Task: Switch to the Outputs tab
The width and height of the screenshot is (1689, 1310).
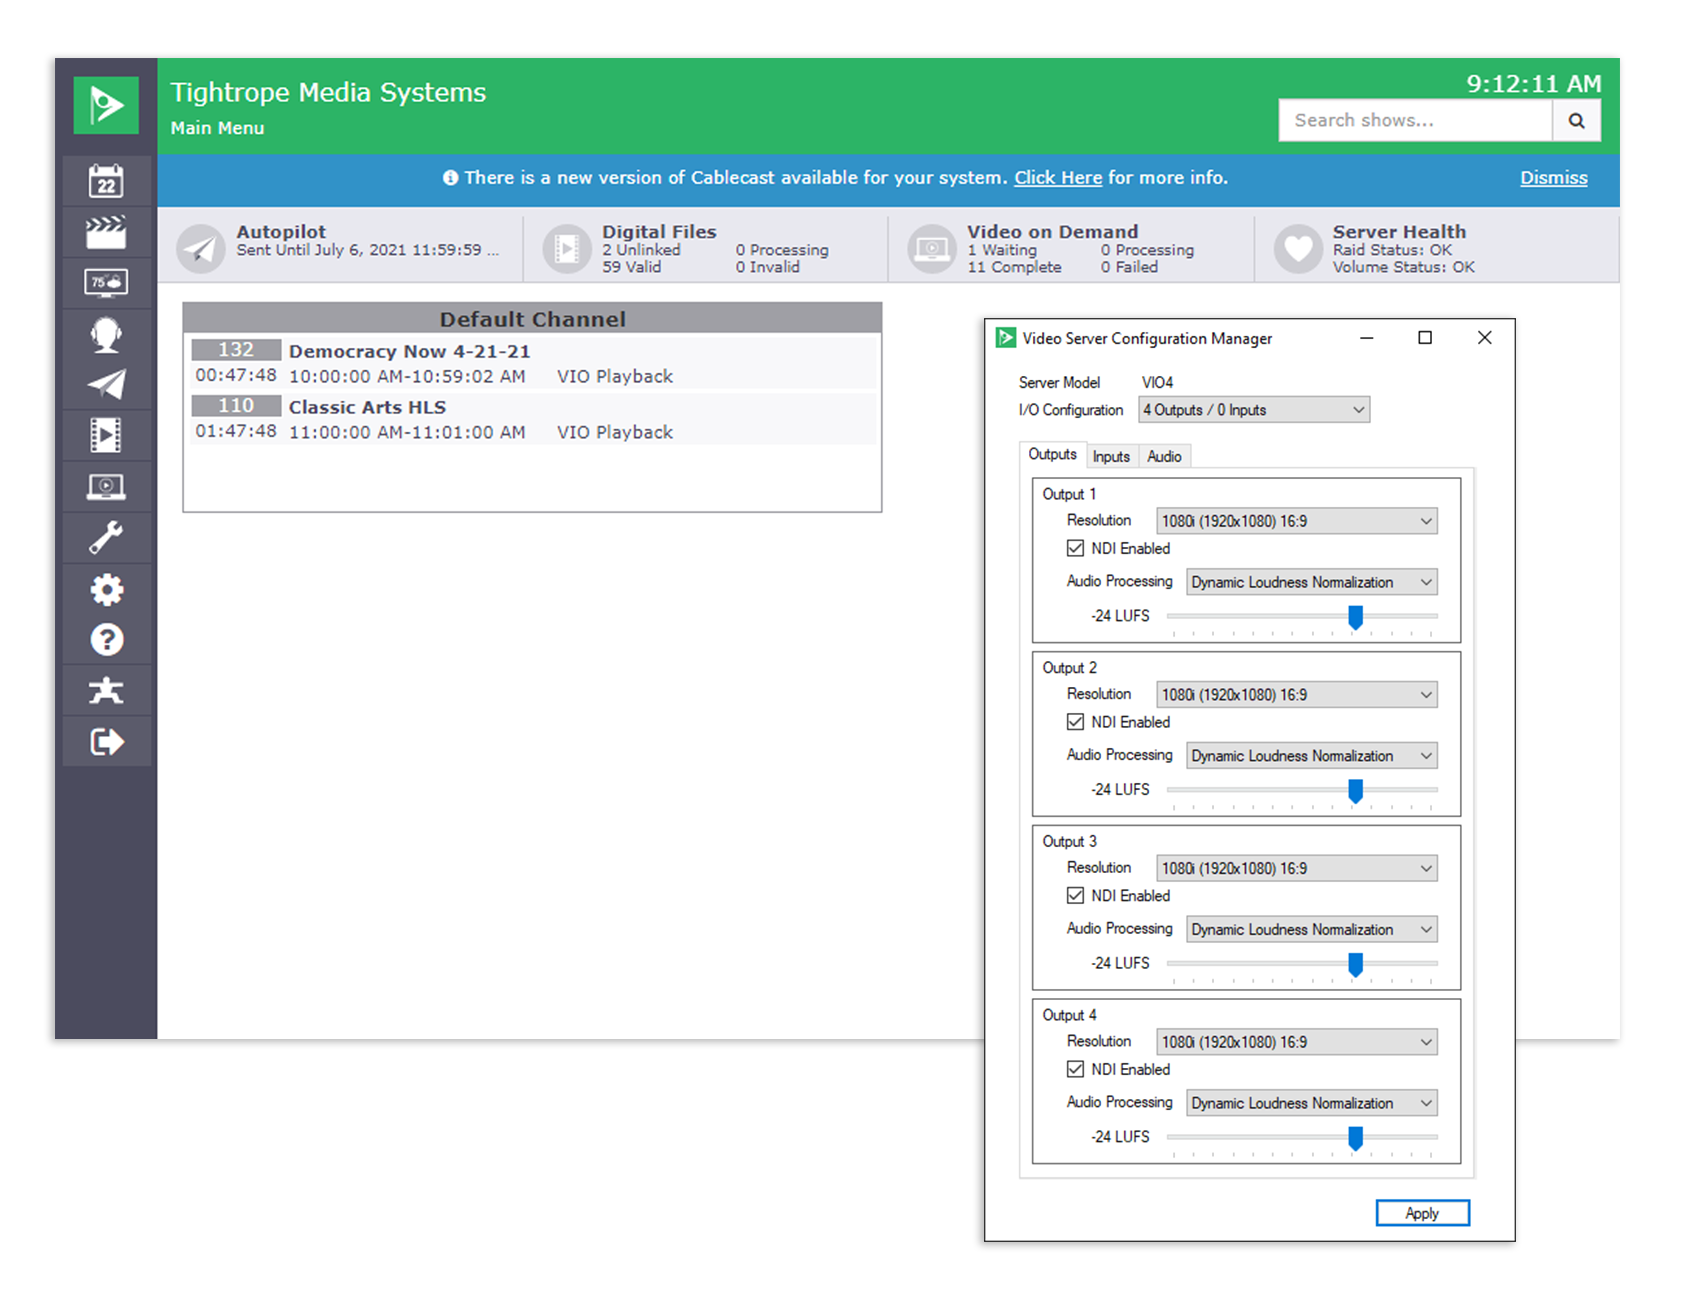Action: (1052, 454)
